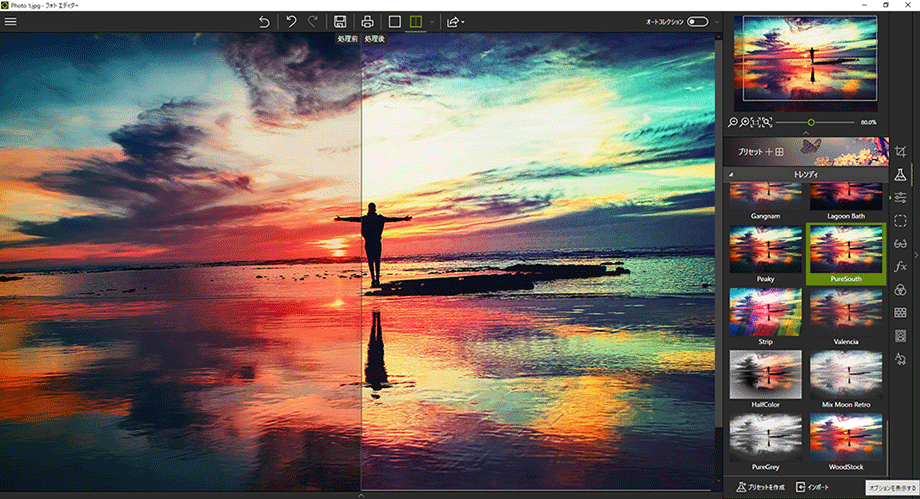The image size is (920, 499).
Task: Open the Crop tool
Action: pos(900,151)
